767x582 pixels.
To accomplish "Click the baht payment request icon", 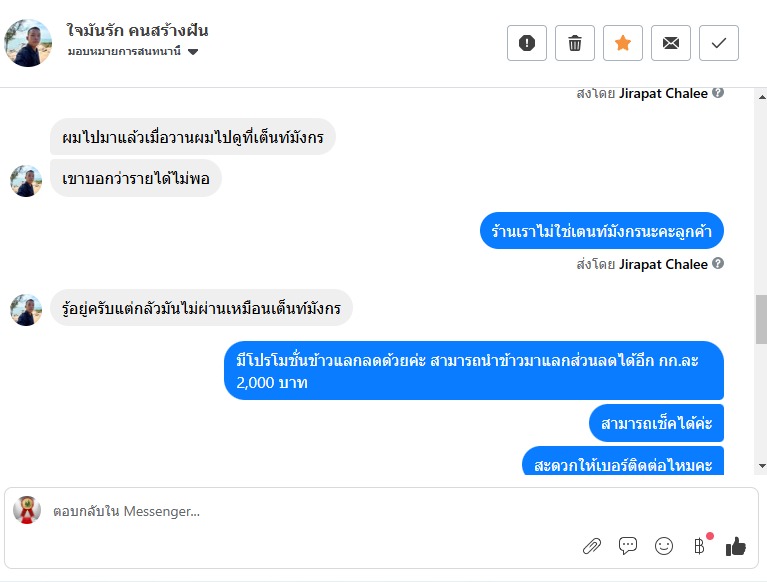I will [x=699, y=546].
